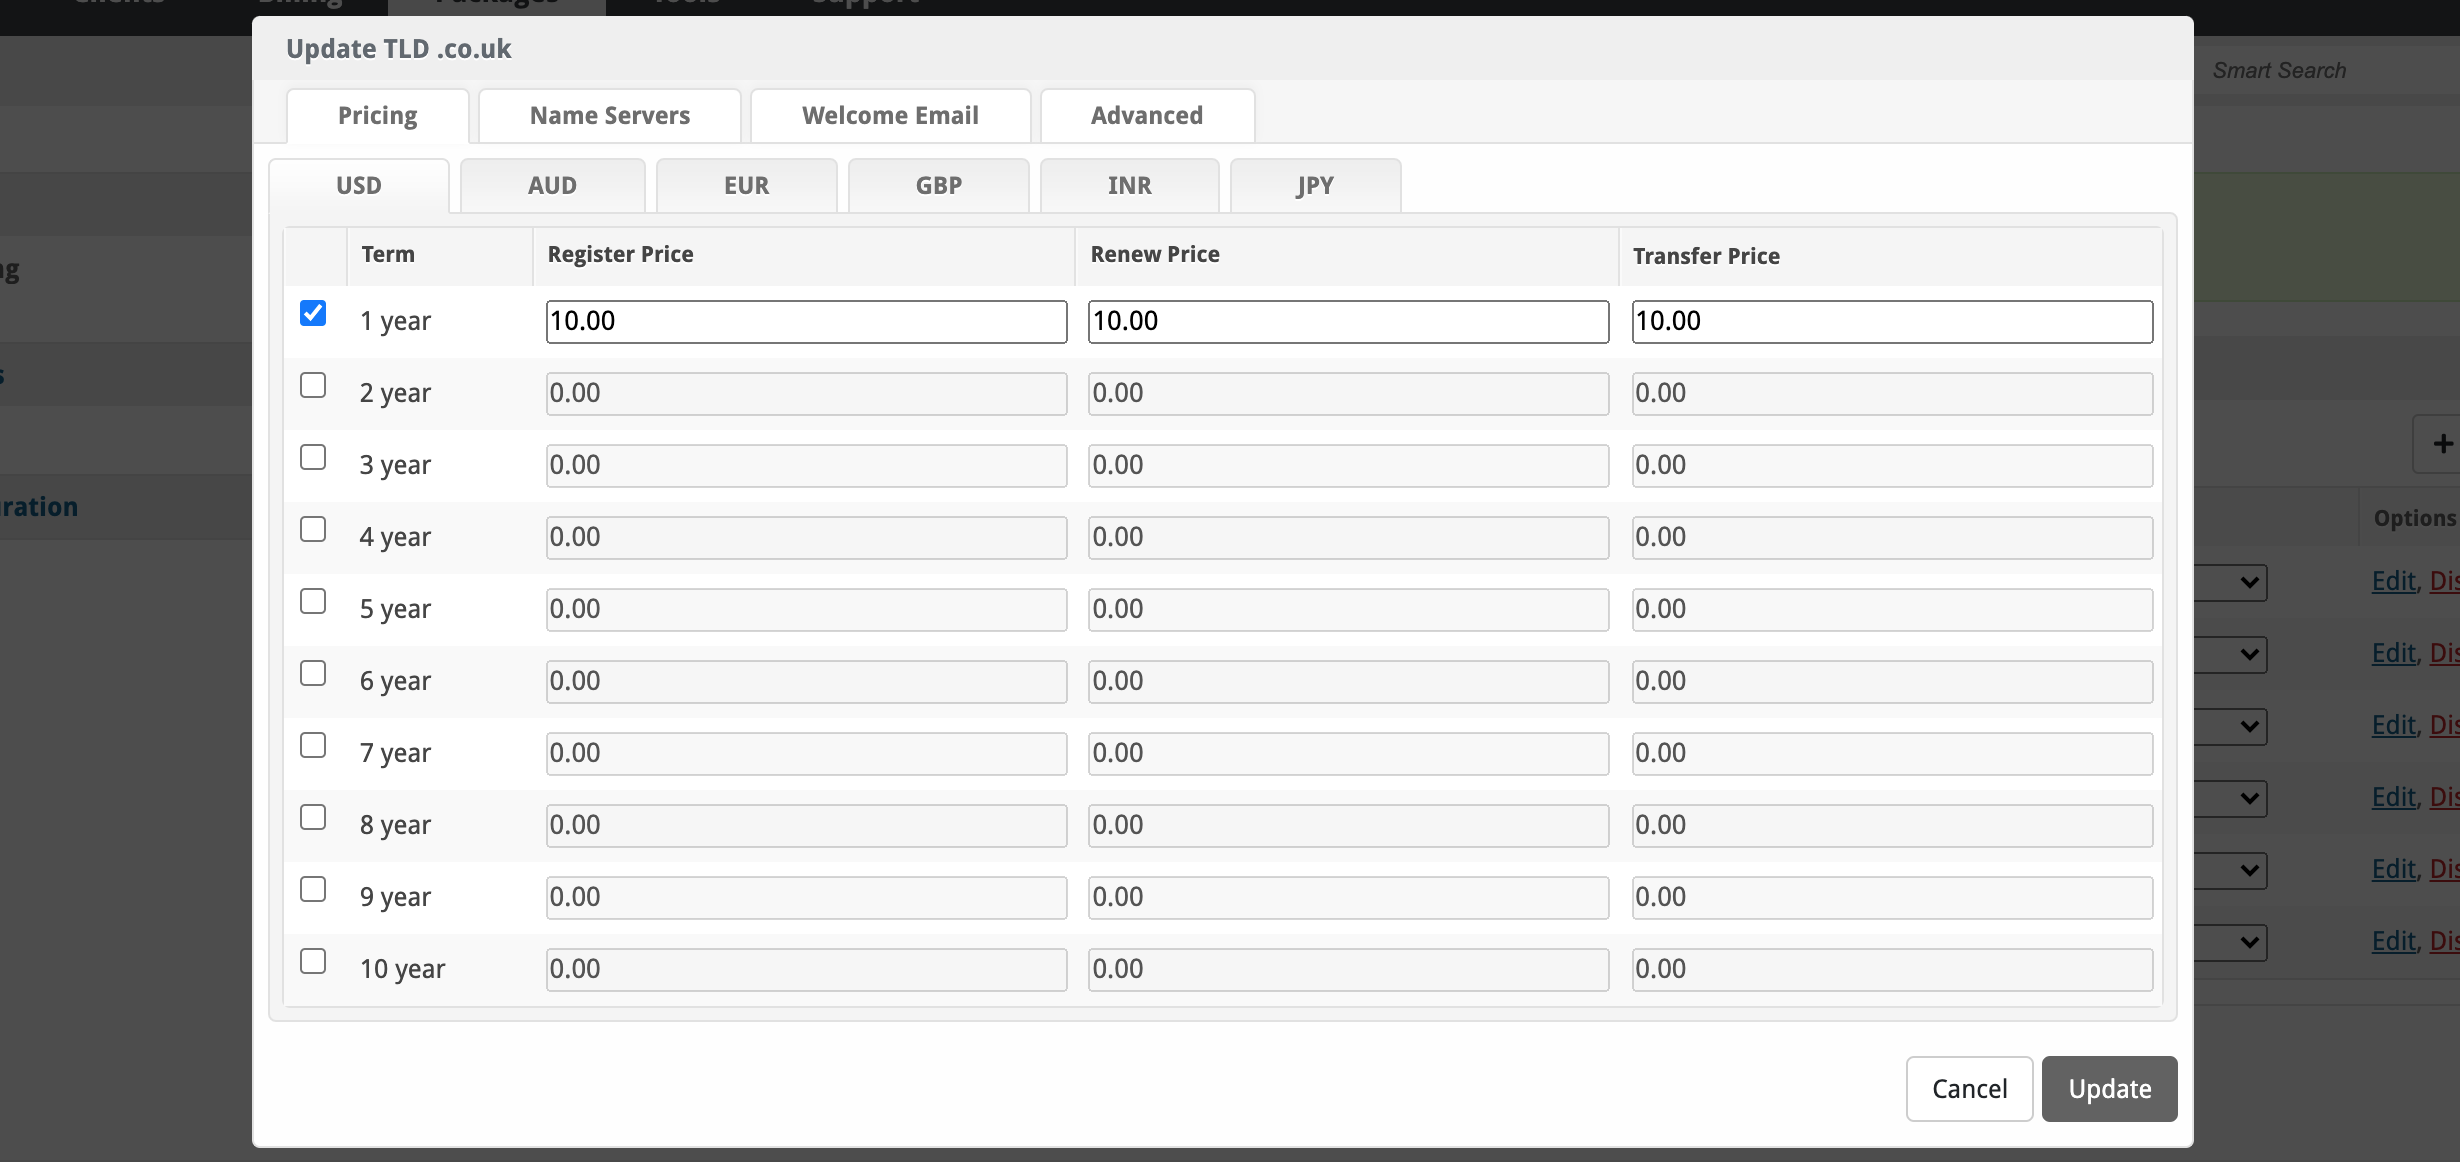Screen dimensions: 2460x1162
Task: Choose the INR currency tab
Action: pos(1129,186)
